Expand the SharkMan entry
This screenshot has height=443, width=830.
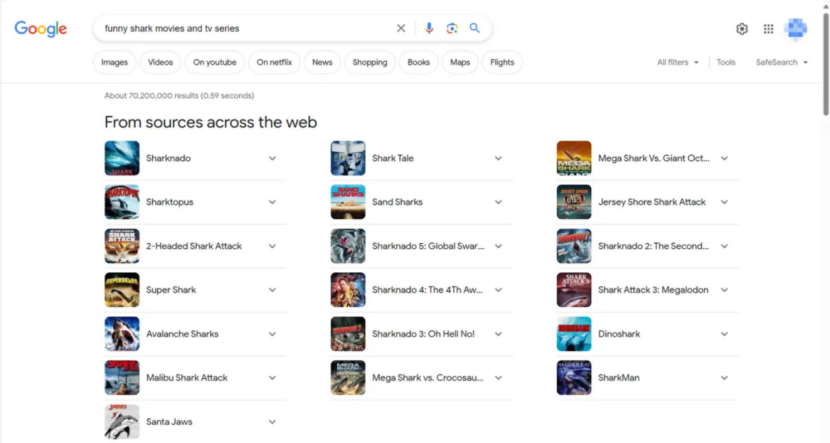click(724, 378)
